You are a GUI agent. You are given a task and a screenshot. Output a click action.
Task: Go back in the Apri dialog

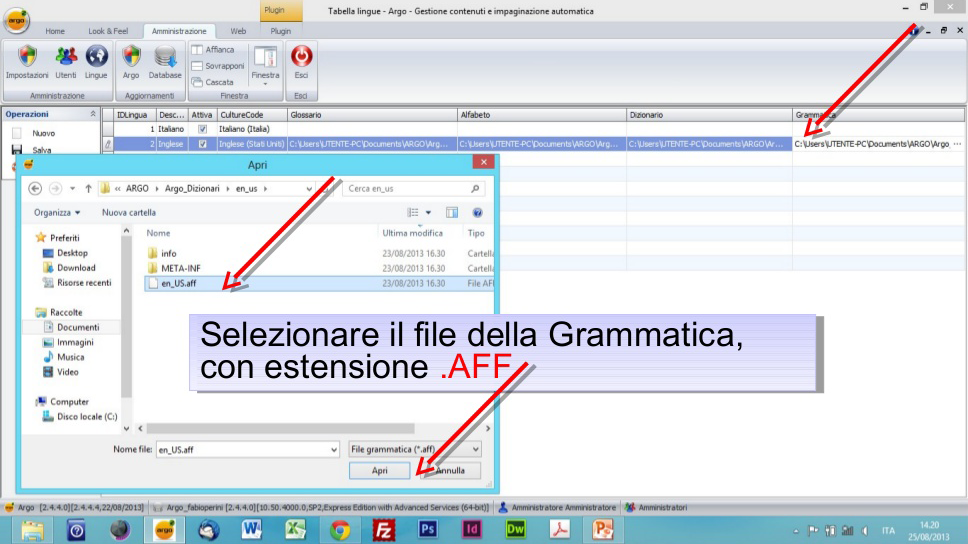35,188
